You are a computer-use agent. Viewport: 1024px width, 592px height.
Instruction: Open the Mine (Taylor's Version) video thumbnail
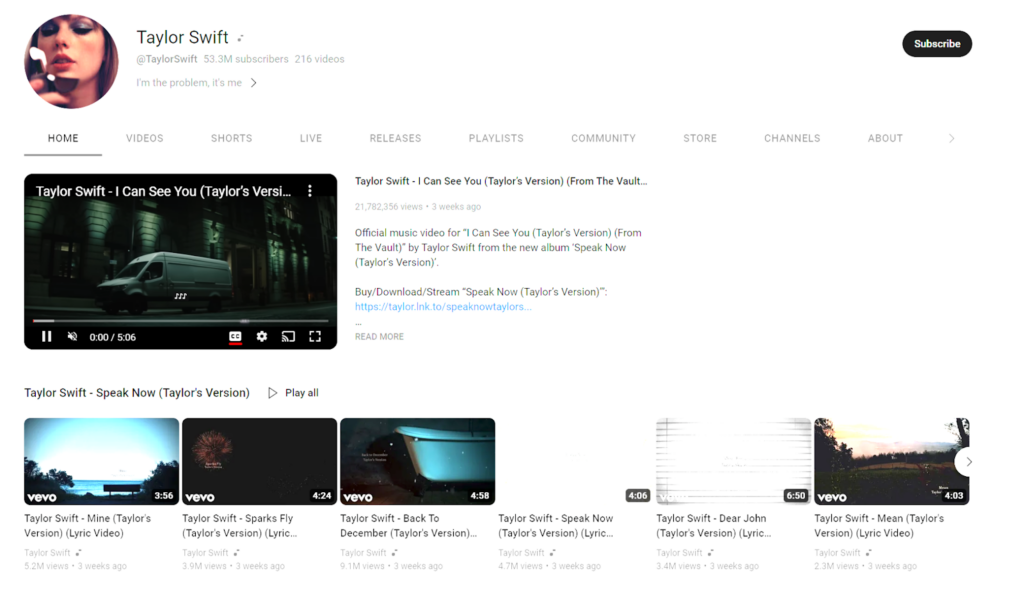(101, 461)
